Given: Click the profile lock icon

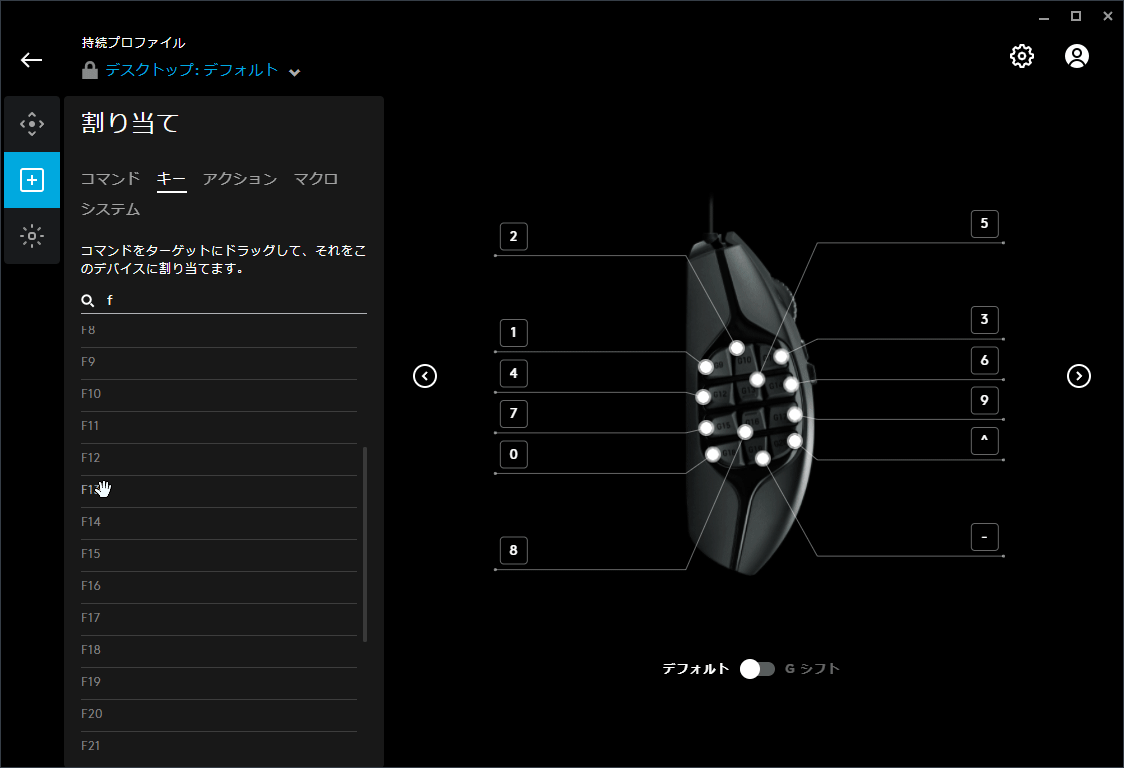Looking at the screenshot, I should [90, 71].
